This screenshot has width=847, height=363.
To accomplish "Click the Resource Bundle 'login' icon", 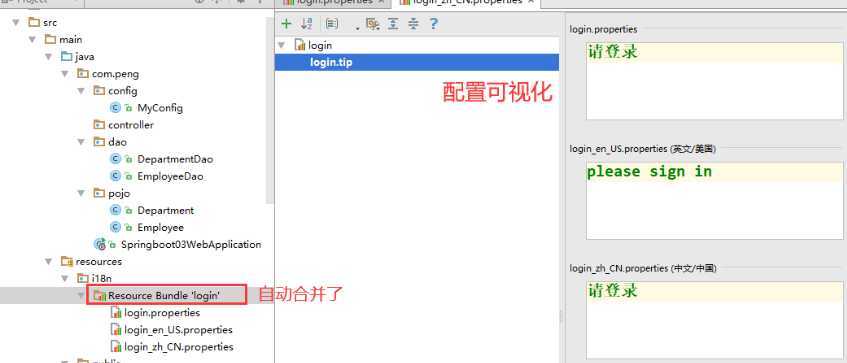I will (x=99, y=295).
